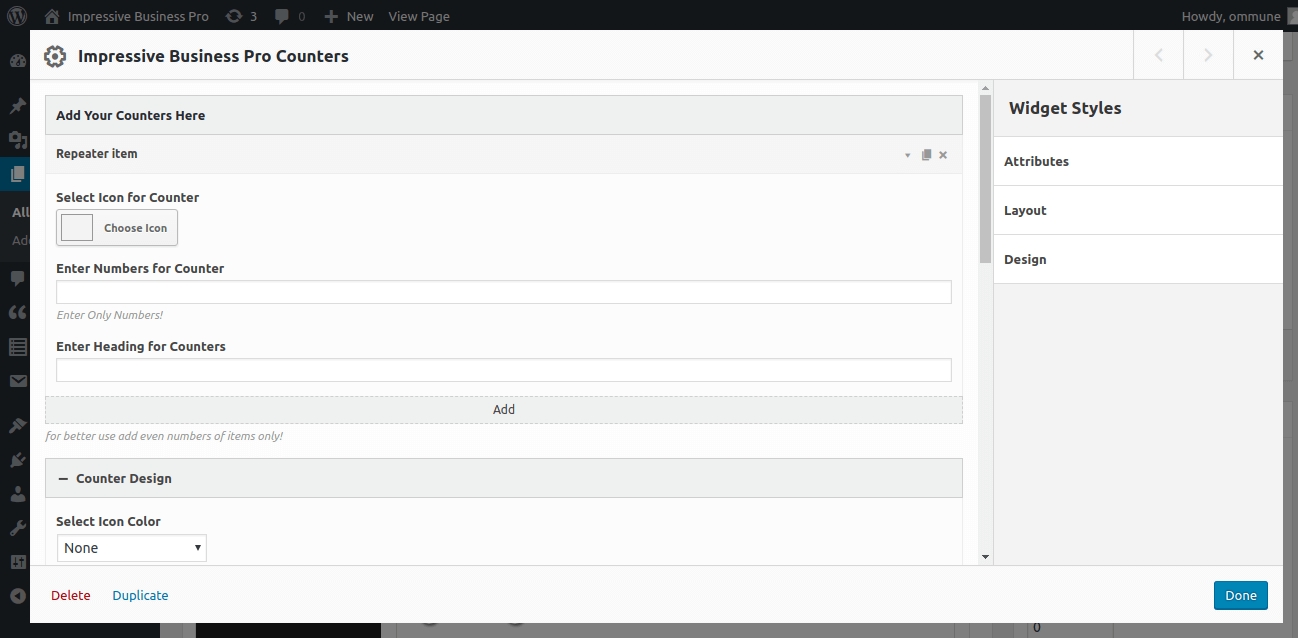This screenshot has height=638, width=1298.
Task: Remove the repeater item with X icon
Action: (943, 155)
